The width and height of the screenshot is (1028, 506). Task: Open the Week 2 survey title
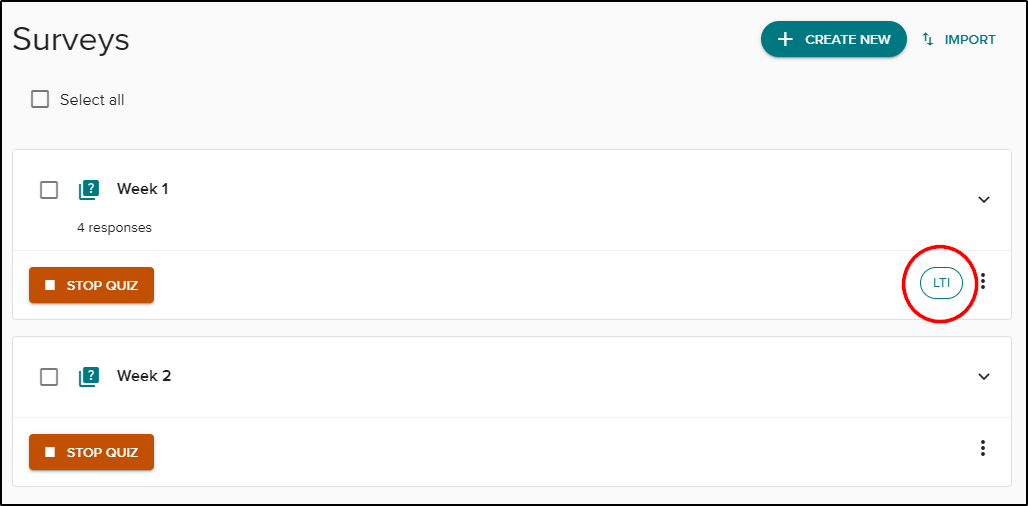tap(144, 376)
